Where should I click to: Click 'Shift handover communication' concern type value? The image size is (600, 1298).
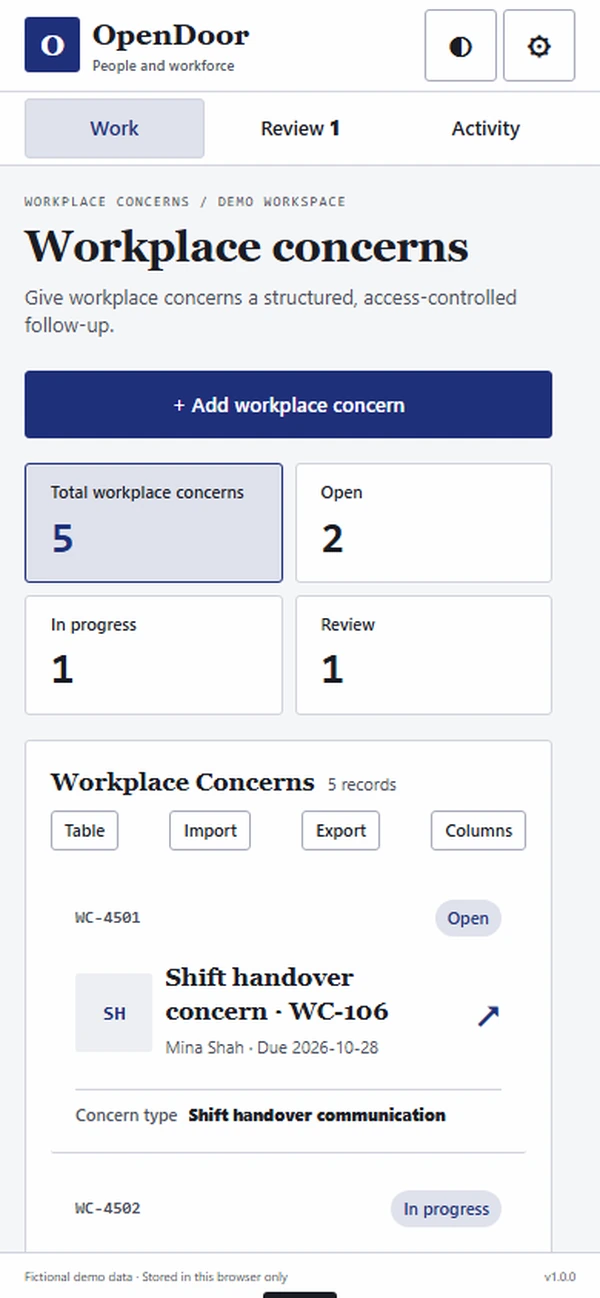coord(317,1115)
